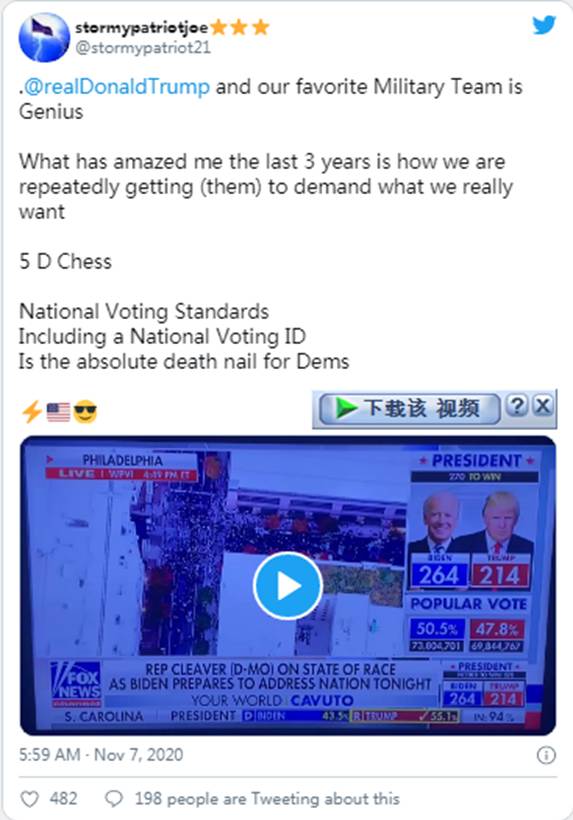Click the lightning bolt emoji

(31, 412)
